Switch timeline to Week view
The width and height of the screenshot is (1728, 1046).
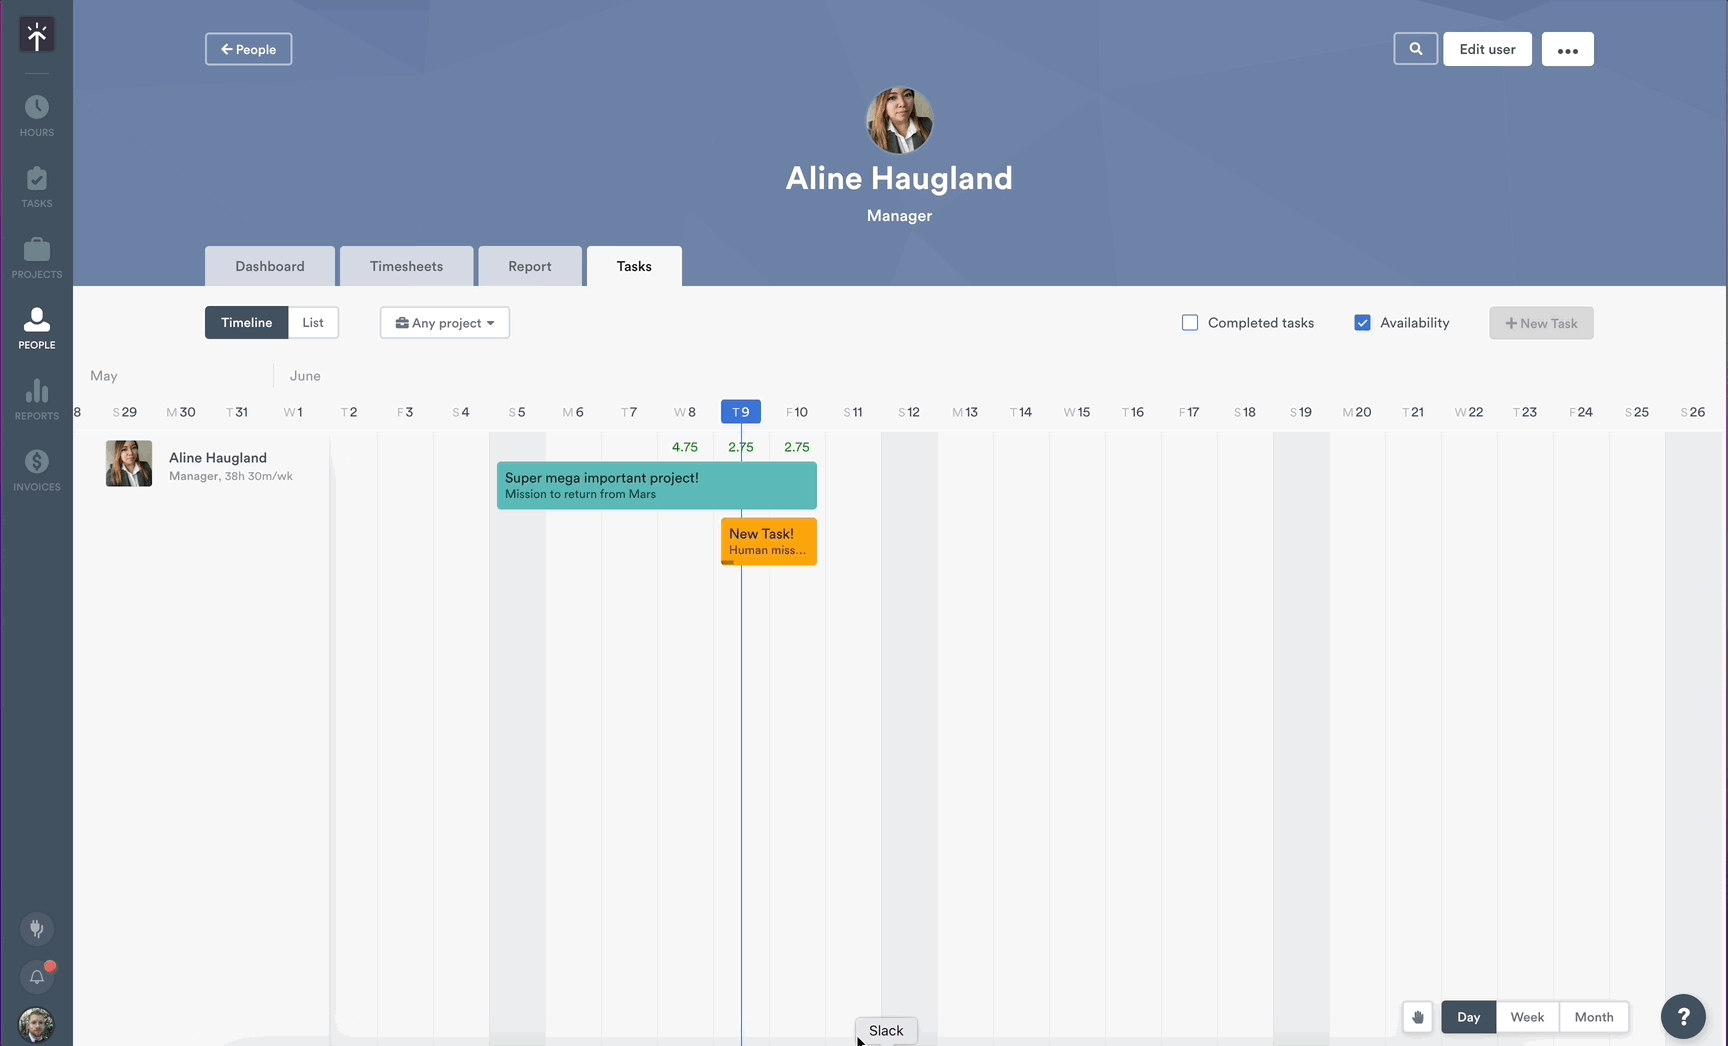(1527, 1016)
